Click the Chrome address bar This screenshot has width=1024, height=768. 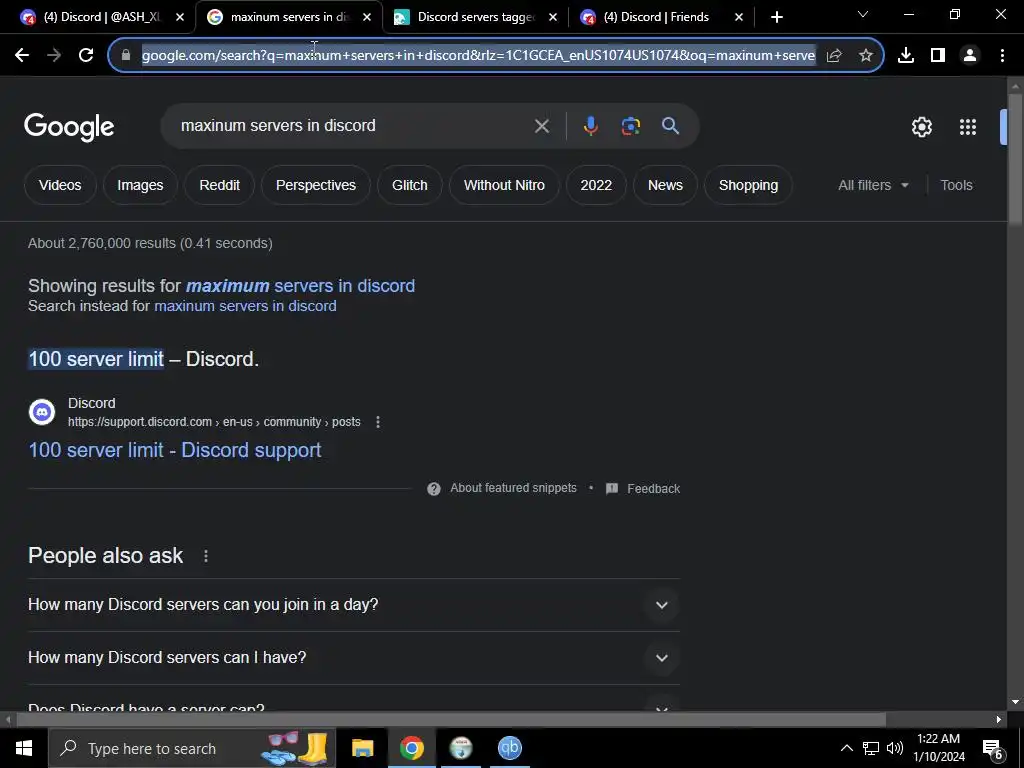click(x=478, y=56)
